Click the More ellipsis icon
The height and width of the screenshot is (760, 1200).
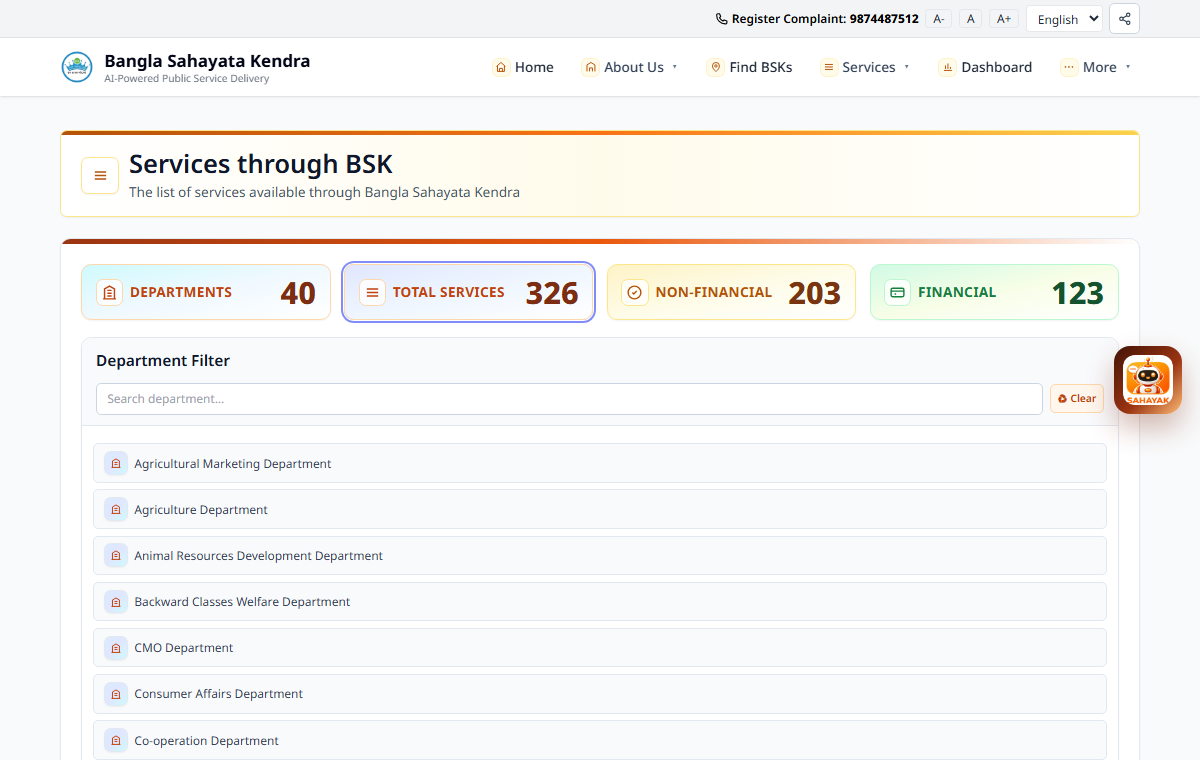click(1069, 67)
